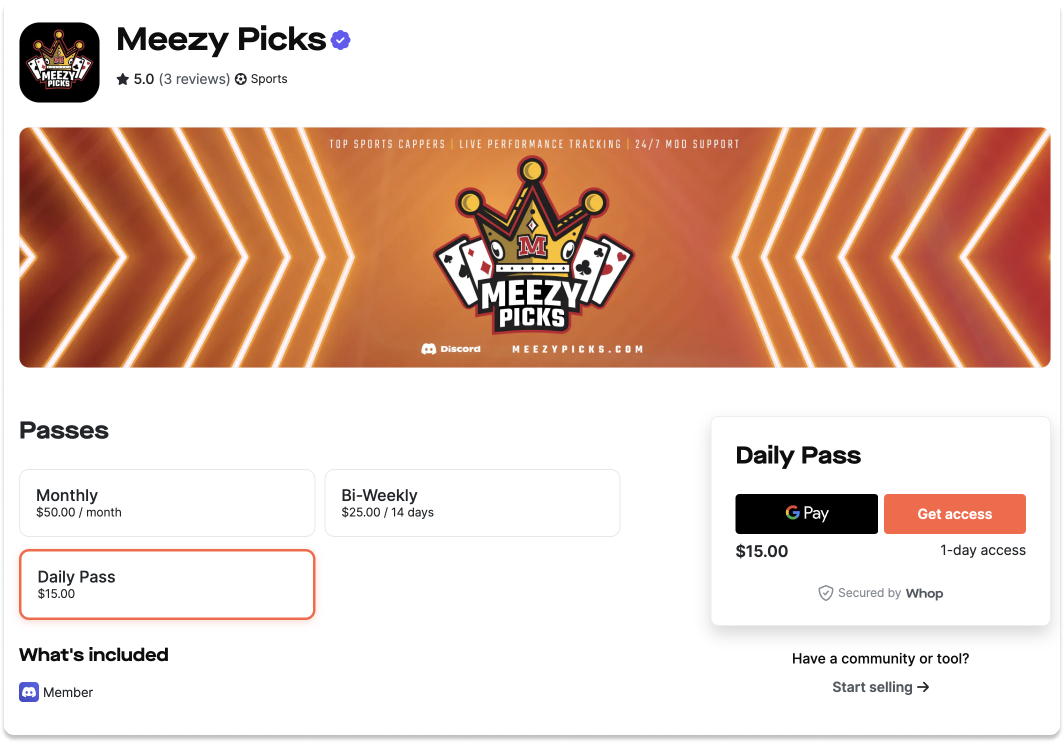1064x743 pixels.
Task: Click the Discord logo on the banner
Action: [429, 350]
